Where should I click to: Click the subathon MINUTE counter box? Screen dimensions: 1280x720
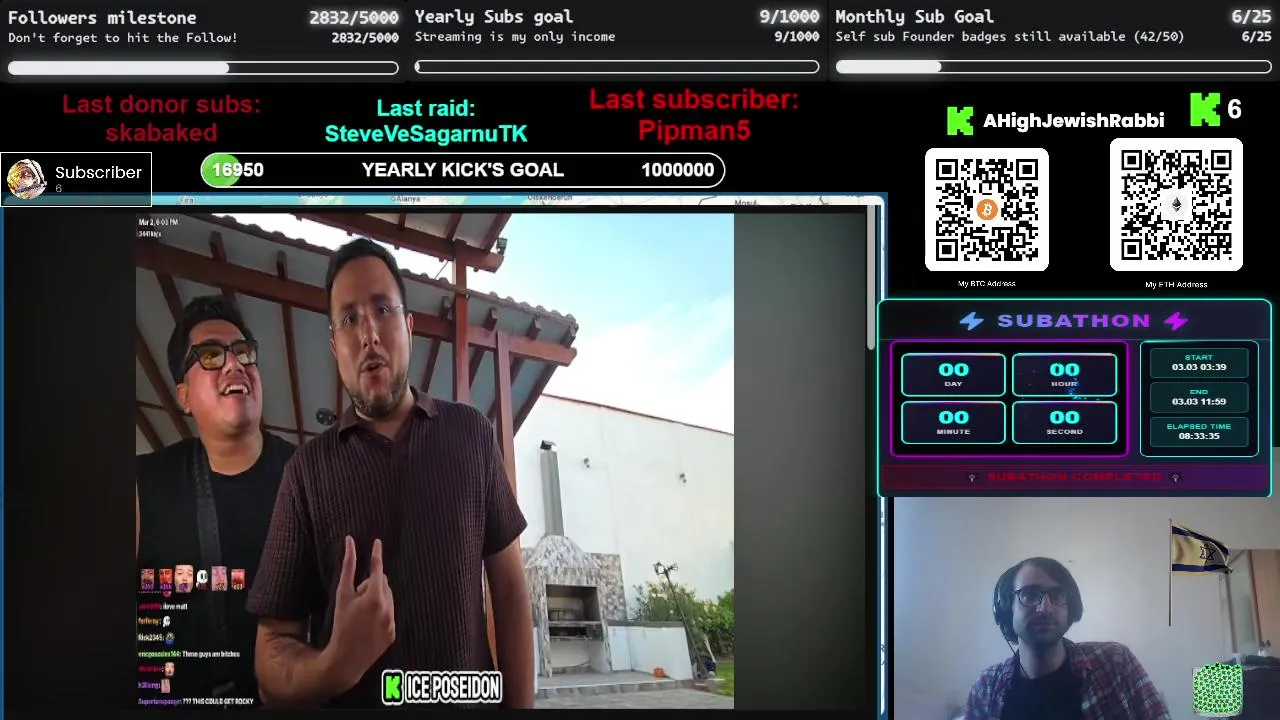953,421
